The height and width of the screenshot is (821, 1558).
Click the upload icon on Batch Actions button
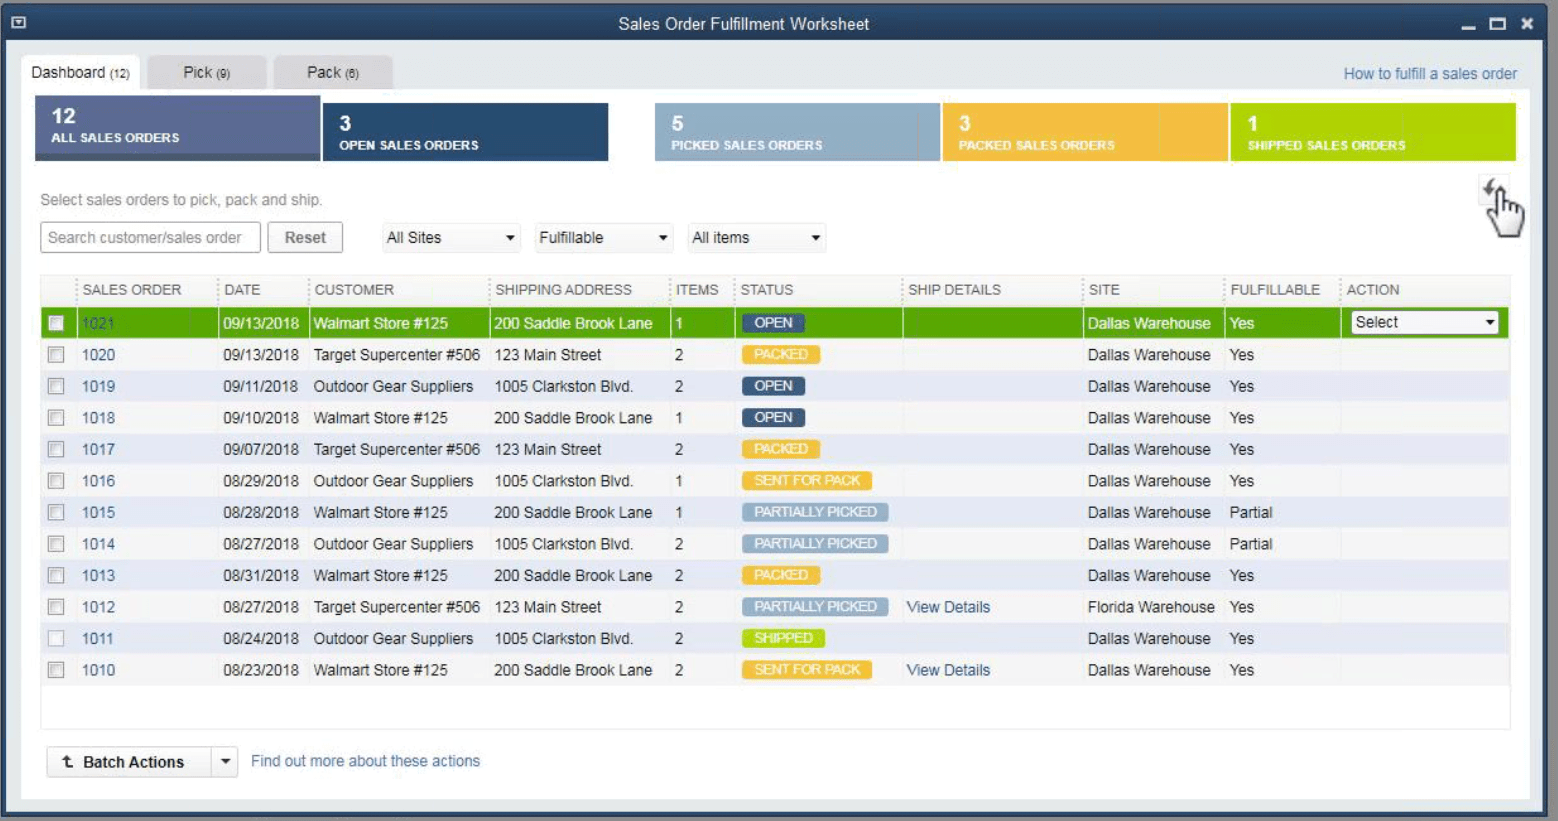pyautogui.click(x=66, y=762)
